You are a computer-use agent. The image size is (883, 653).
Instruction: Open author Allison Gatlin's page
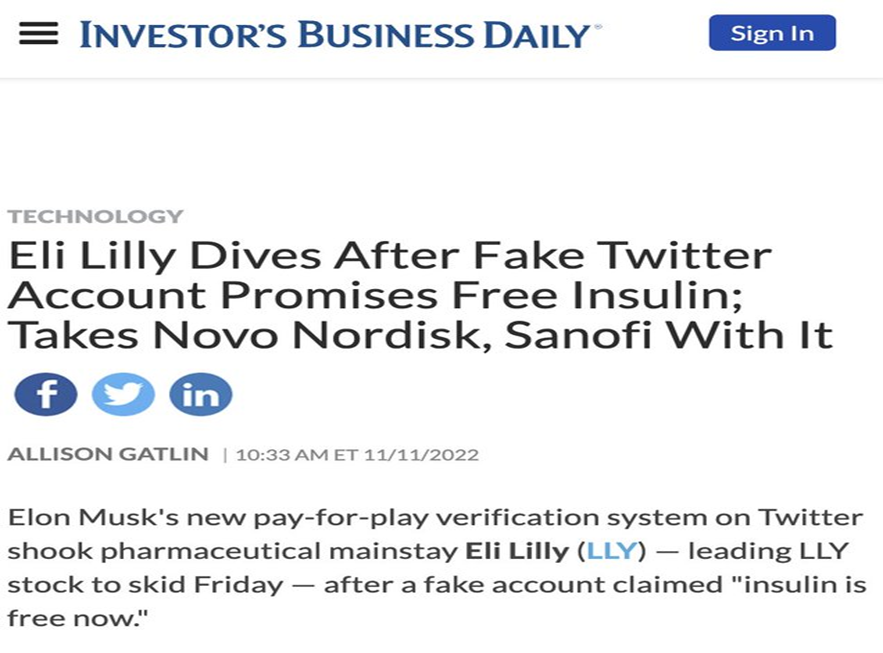tap(108, 455)
